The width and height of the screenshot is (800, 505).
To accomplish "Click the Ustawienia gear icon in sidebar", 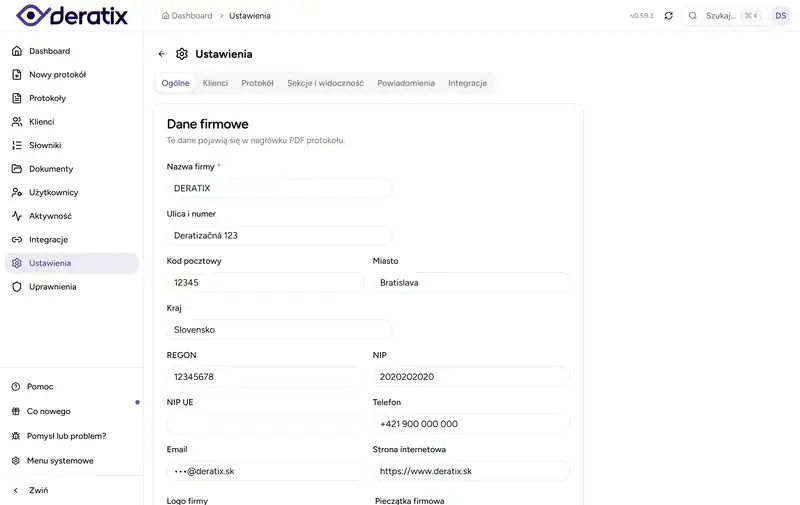I will click(17, 263).
